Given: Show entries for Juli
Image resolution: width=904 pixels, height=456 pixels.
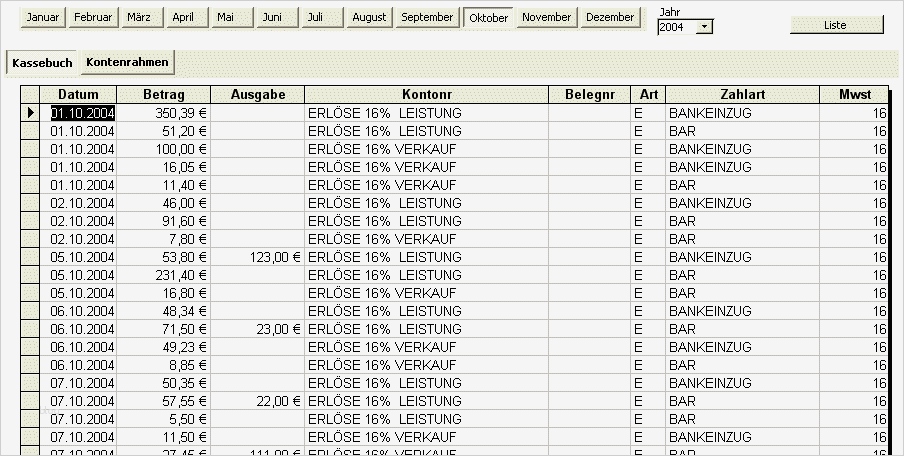Looking at the screenshot, I should [322, 17].
